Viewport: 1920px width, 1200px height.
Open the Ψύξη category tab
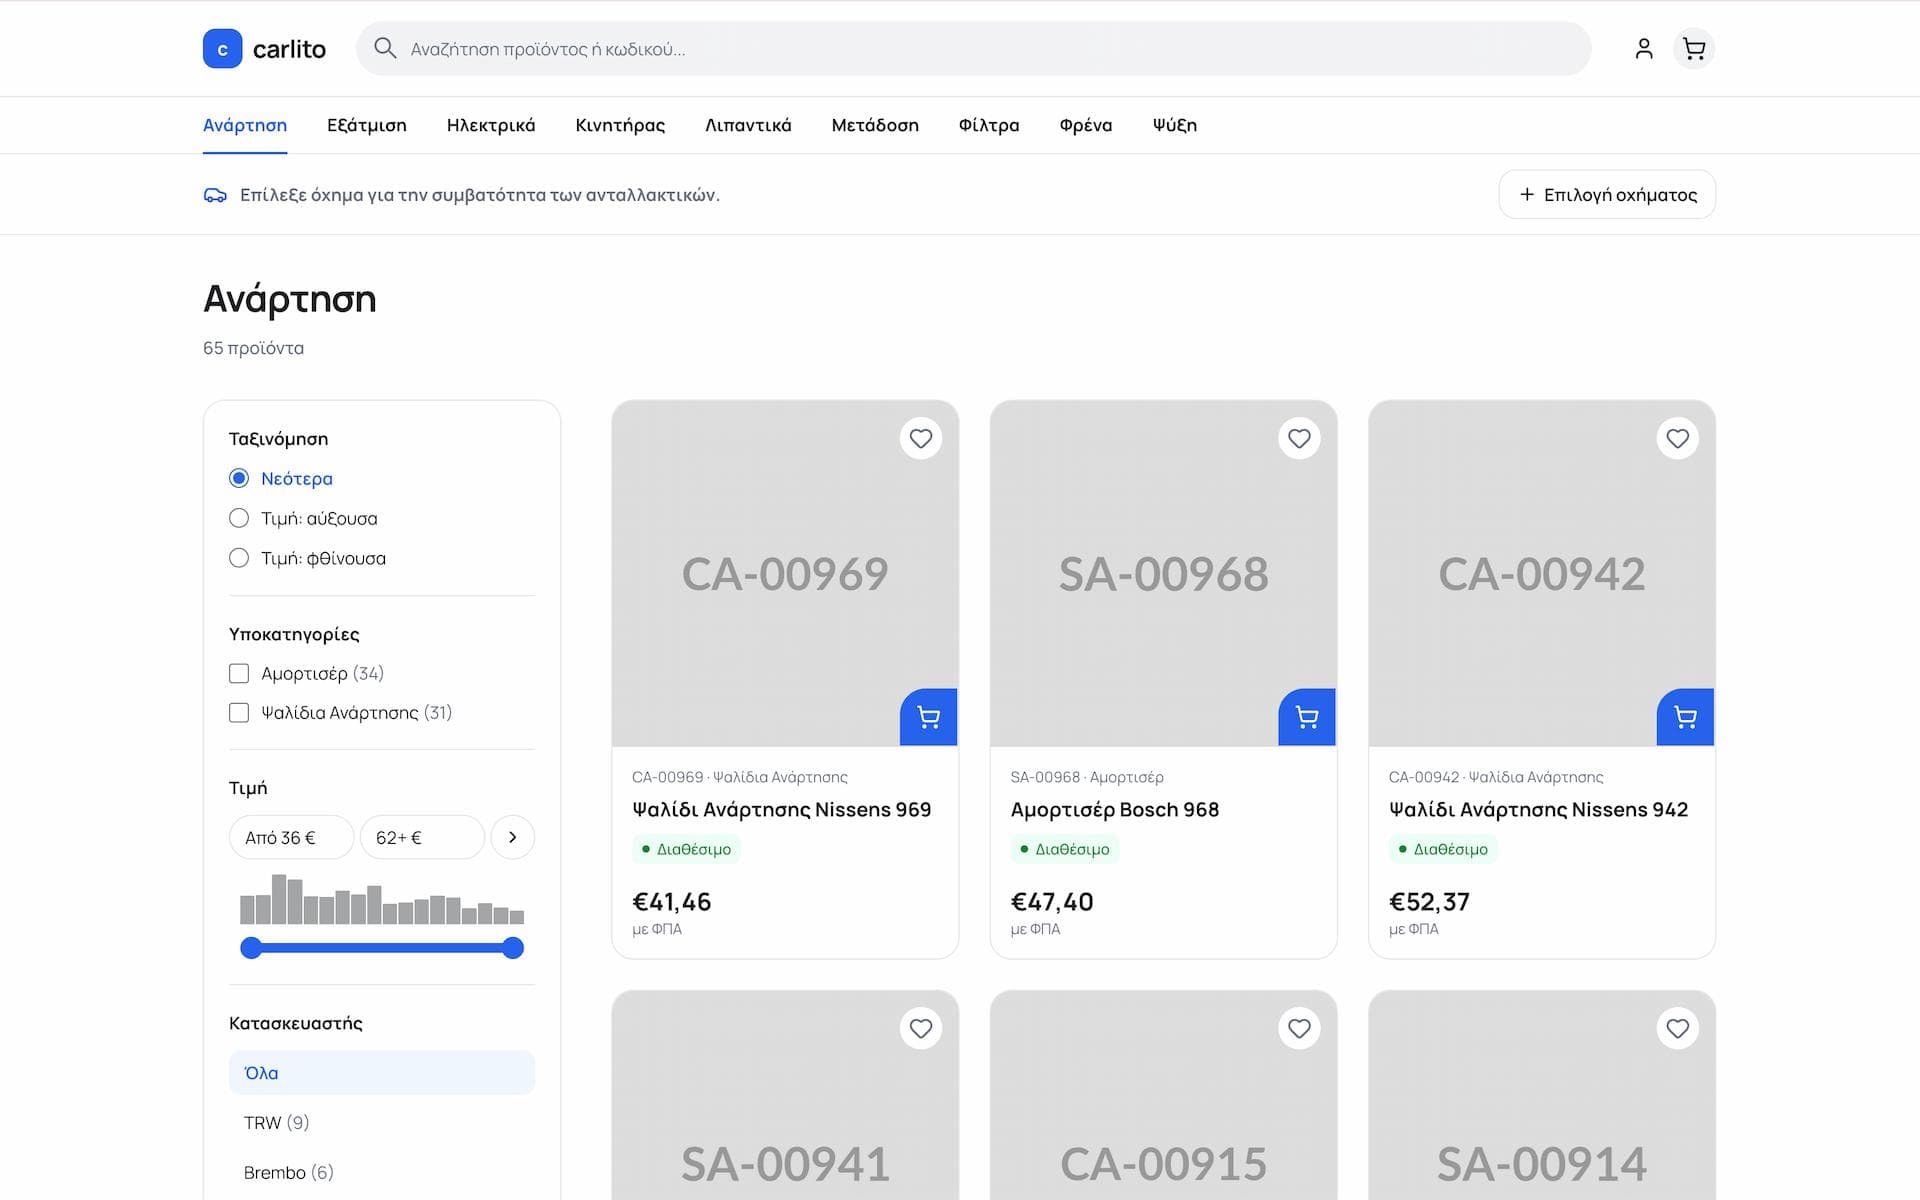point(1175,125)
